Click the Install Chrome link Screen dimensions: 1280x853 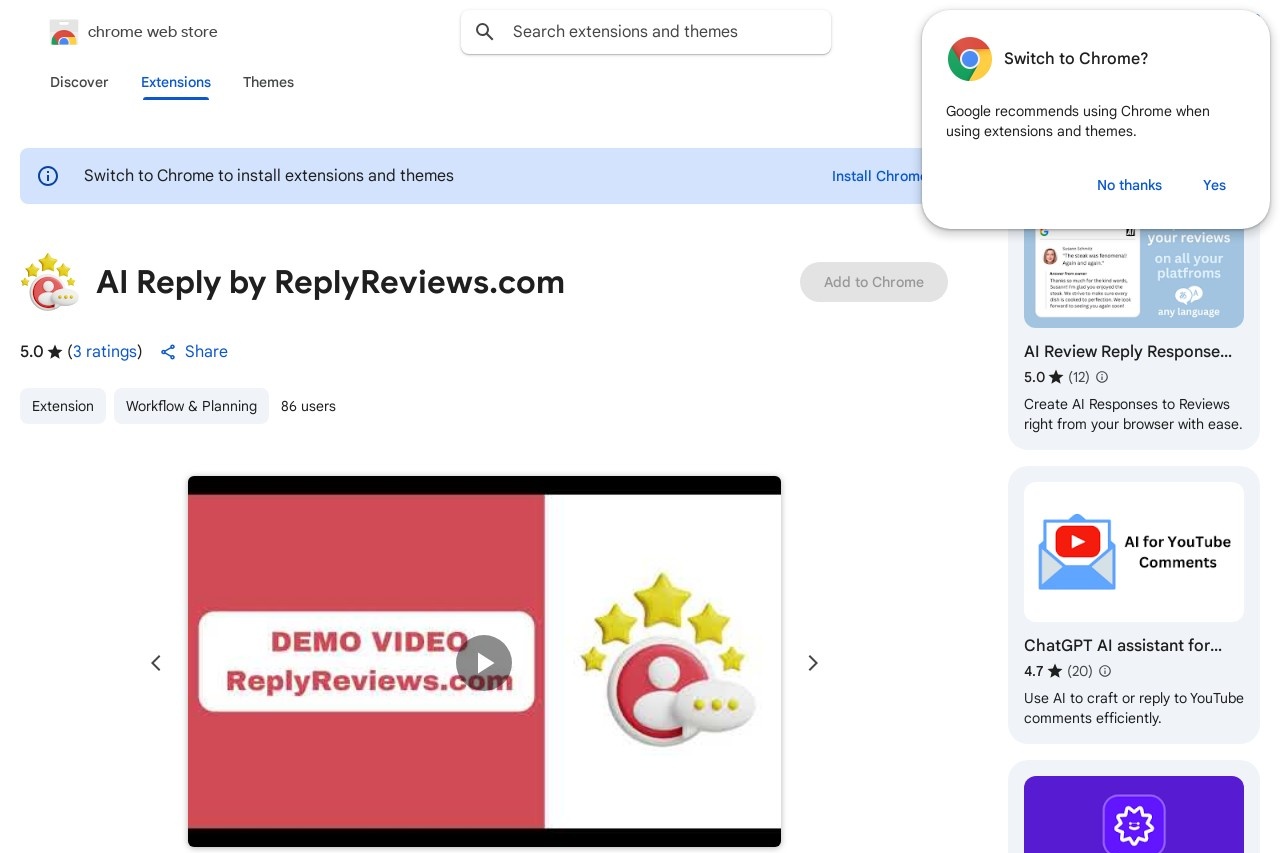coord(878,176)
